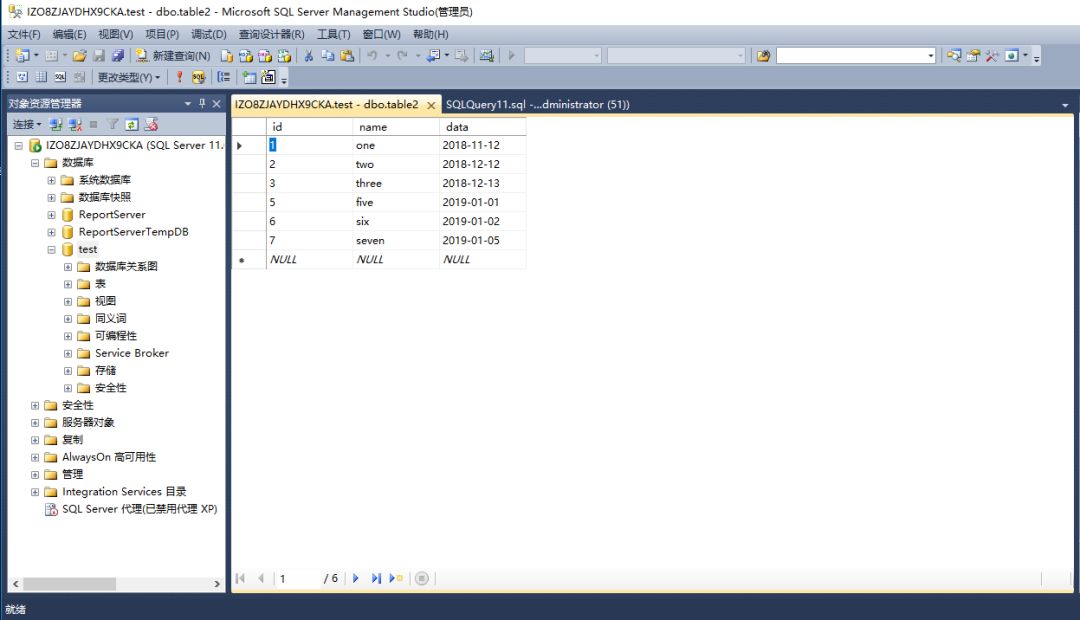Click the Activity Monitor icon
The height and width of the screenshot is (620, 1080).
click(487, 56)
